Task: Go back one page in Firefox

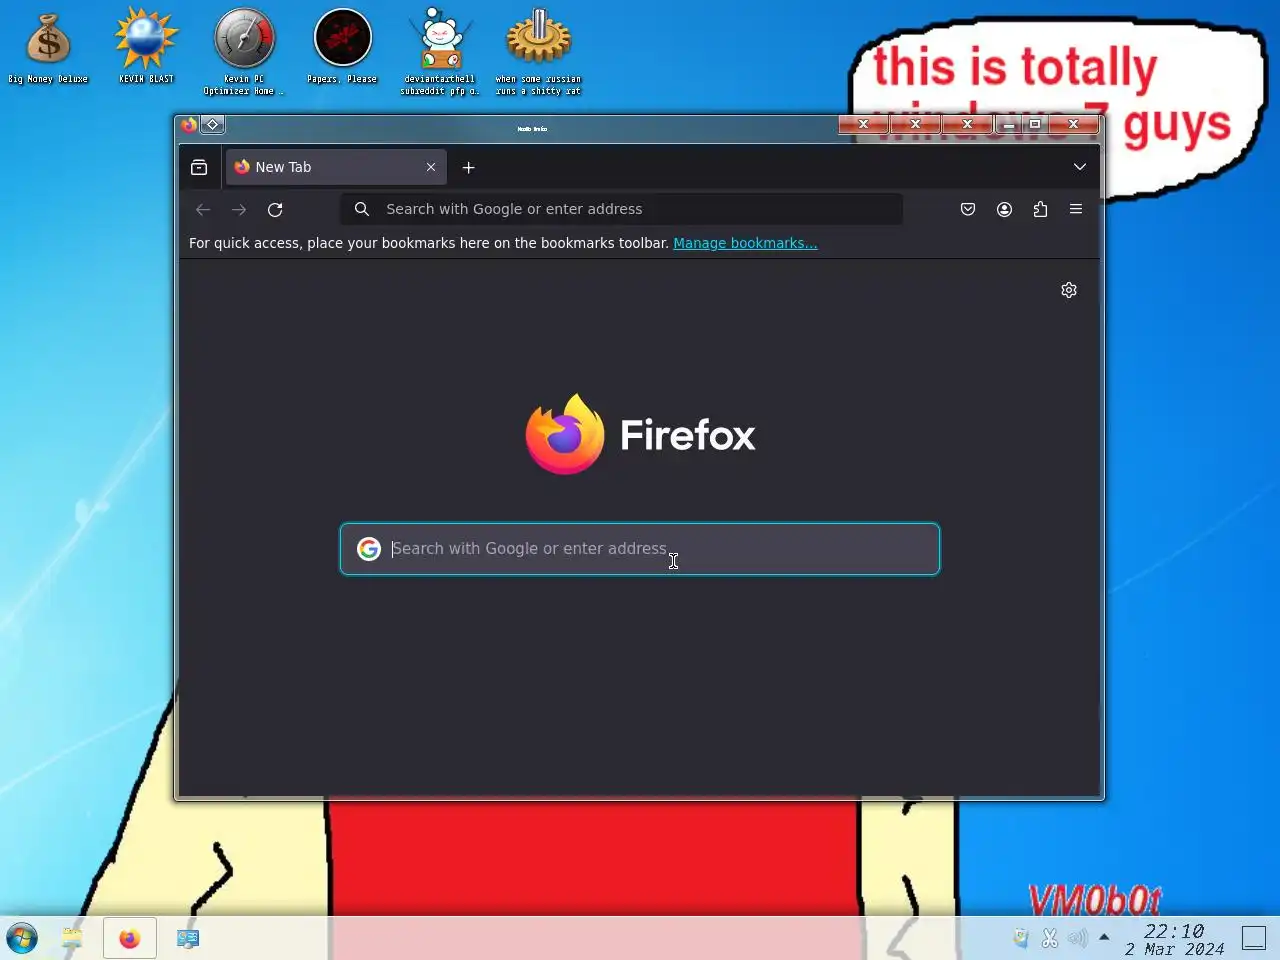Action: click(x=203, y=209)
